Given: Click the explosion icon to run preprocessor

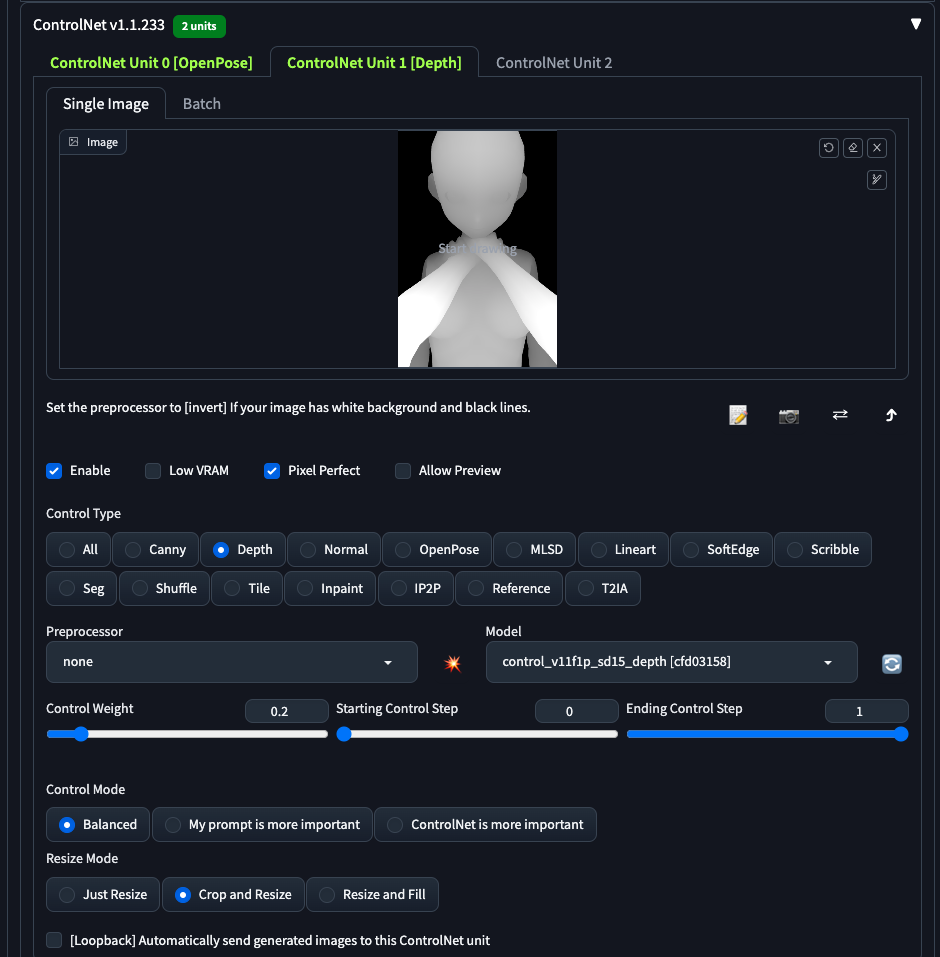Looking at the screenshot, I should click(x=452, y=663).
